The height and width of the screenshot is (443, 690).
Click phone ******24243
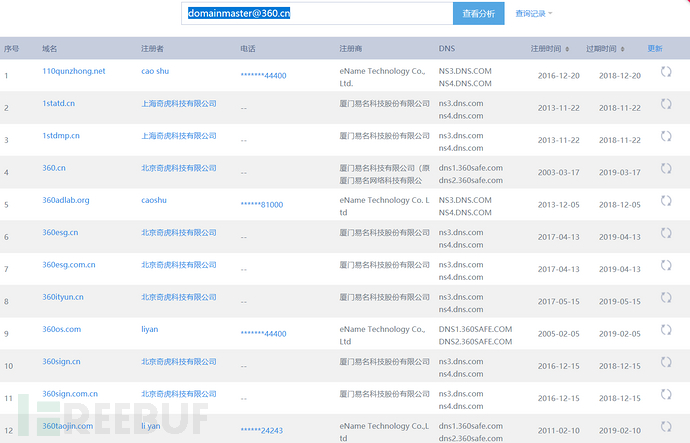pos(262,431)
